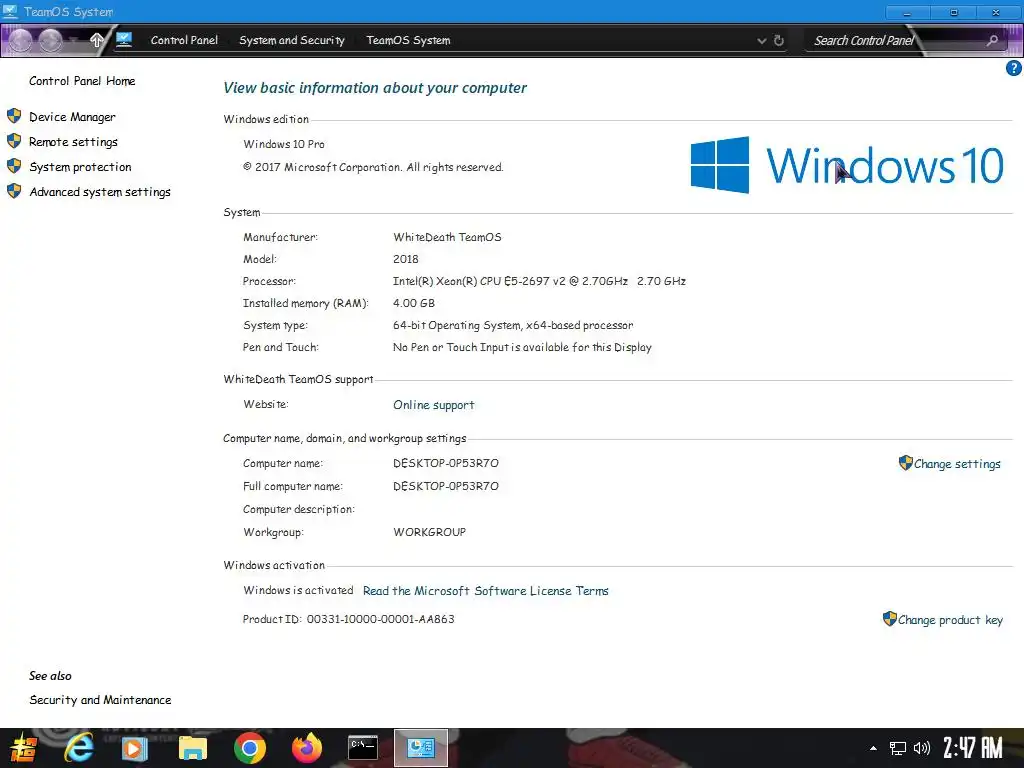Screen dimensions: 1024x768
Task: Select the DESKTOP-0P53R7O computer name value
Action: [x=445, y=463]
